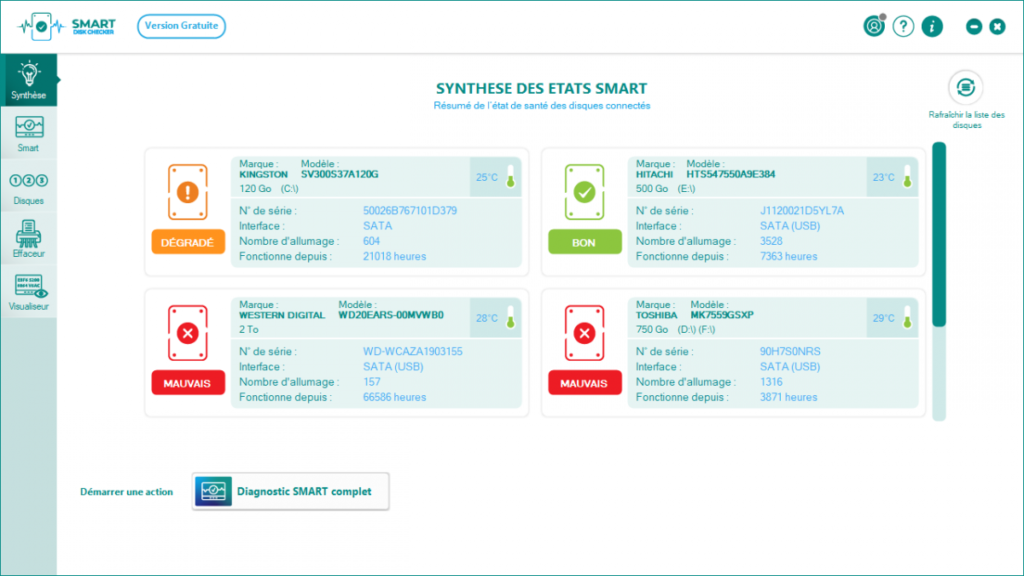Select model MK7559GSXP
Viewport: 1024px width, 576px height.
click(722, 315)
